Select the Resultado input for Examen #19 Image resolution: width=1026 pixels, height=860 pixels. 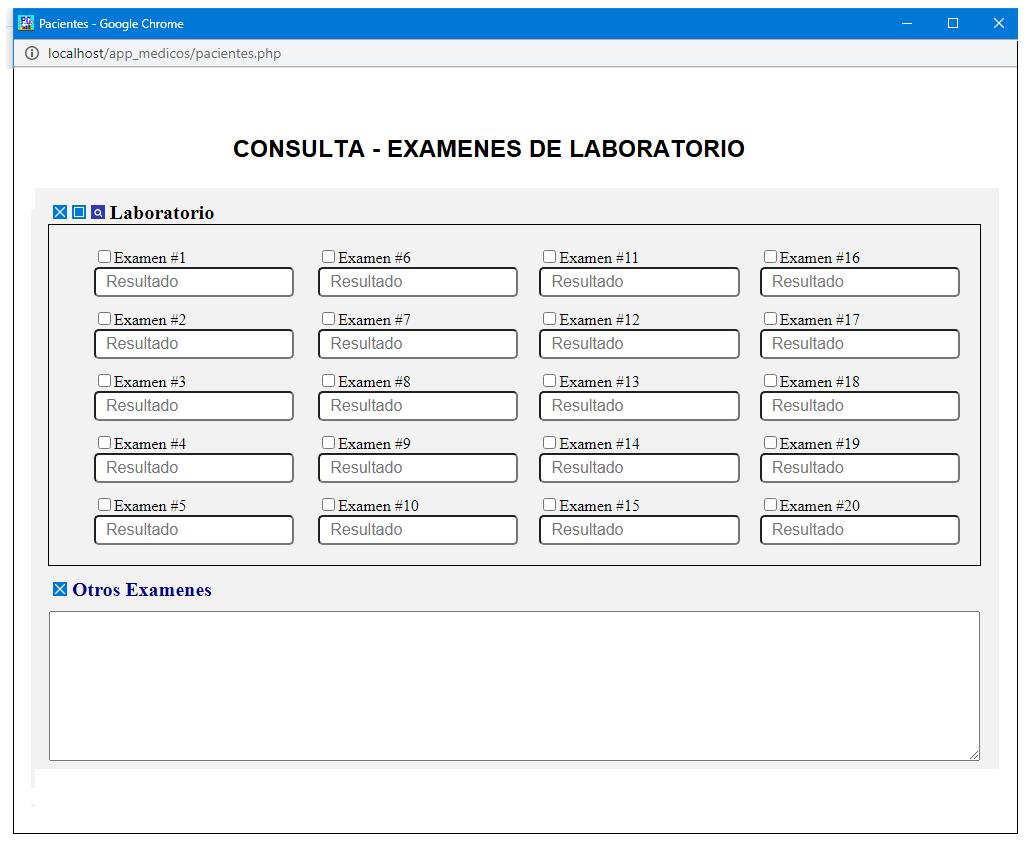point(860,468)
